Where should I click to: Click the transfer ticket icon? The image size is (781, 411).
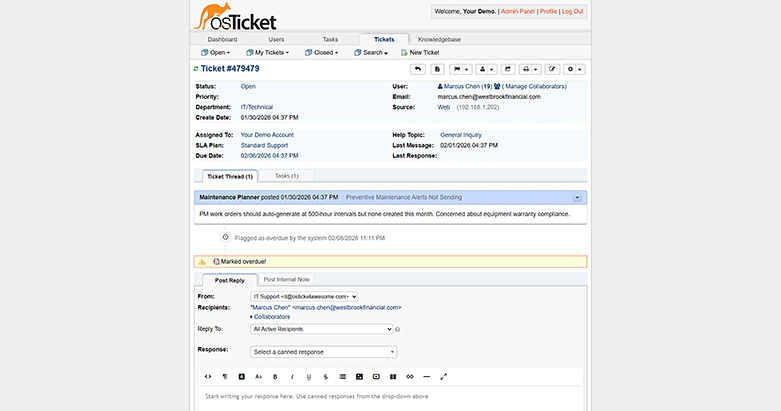click(x=508, y=69)
